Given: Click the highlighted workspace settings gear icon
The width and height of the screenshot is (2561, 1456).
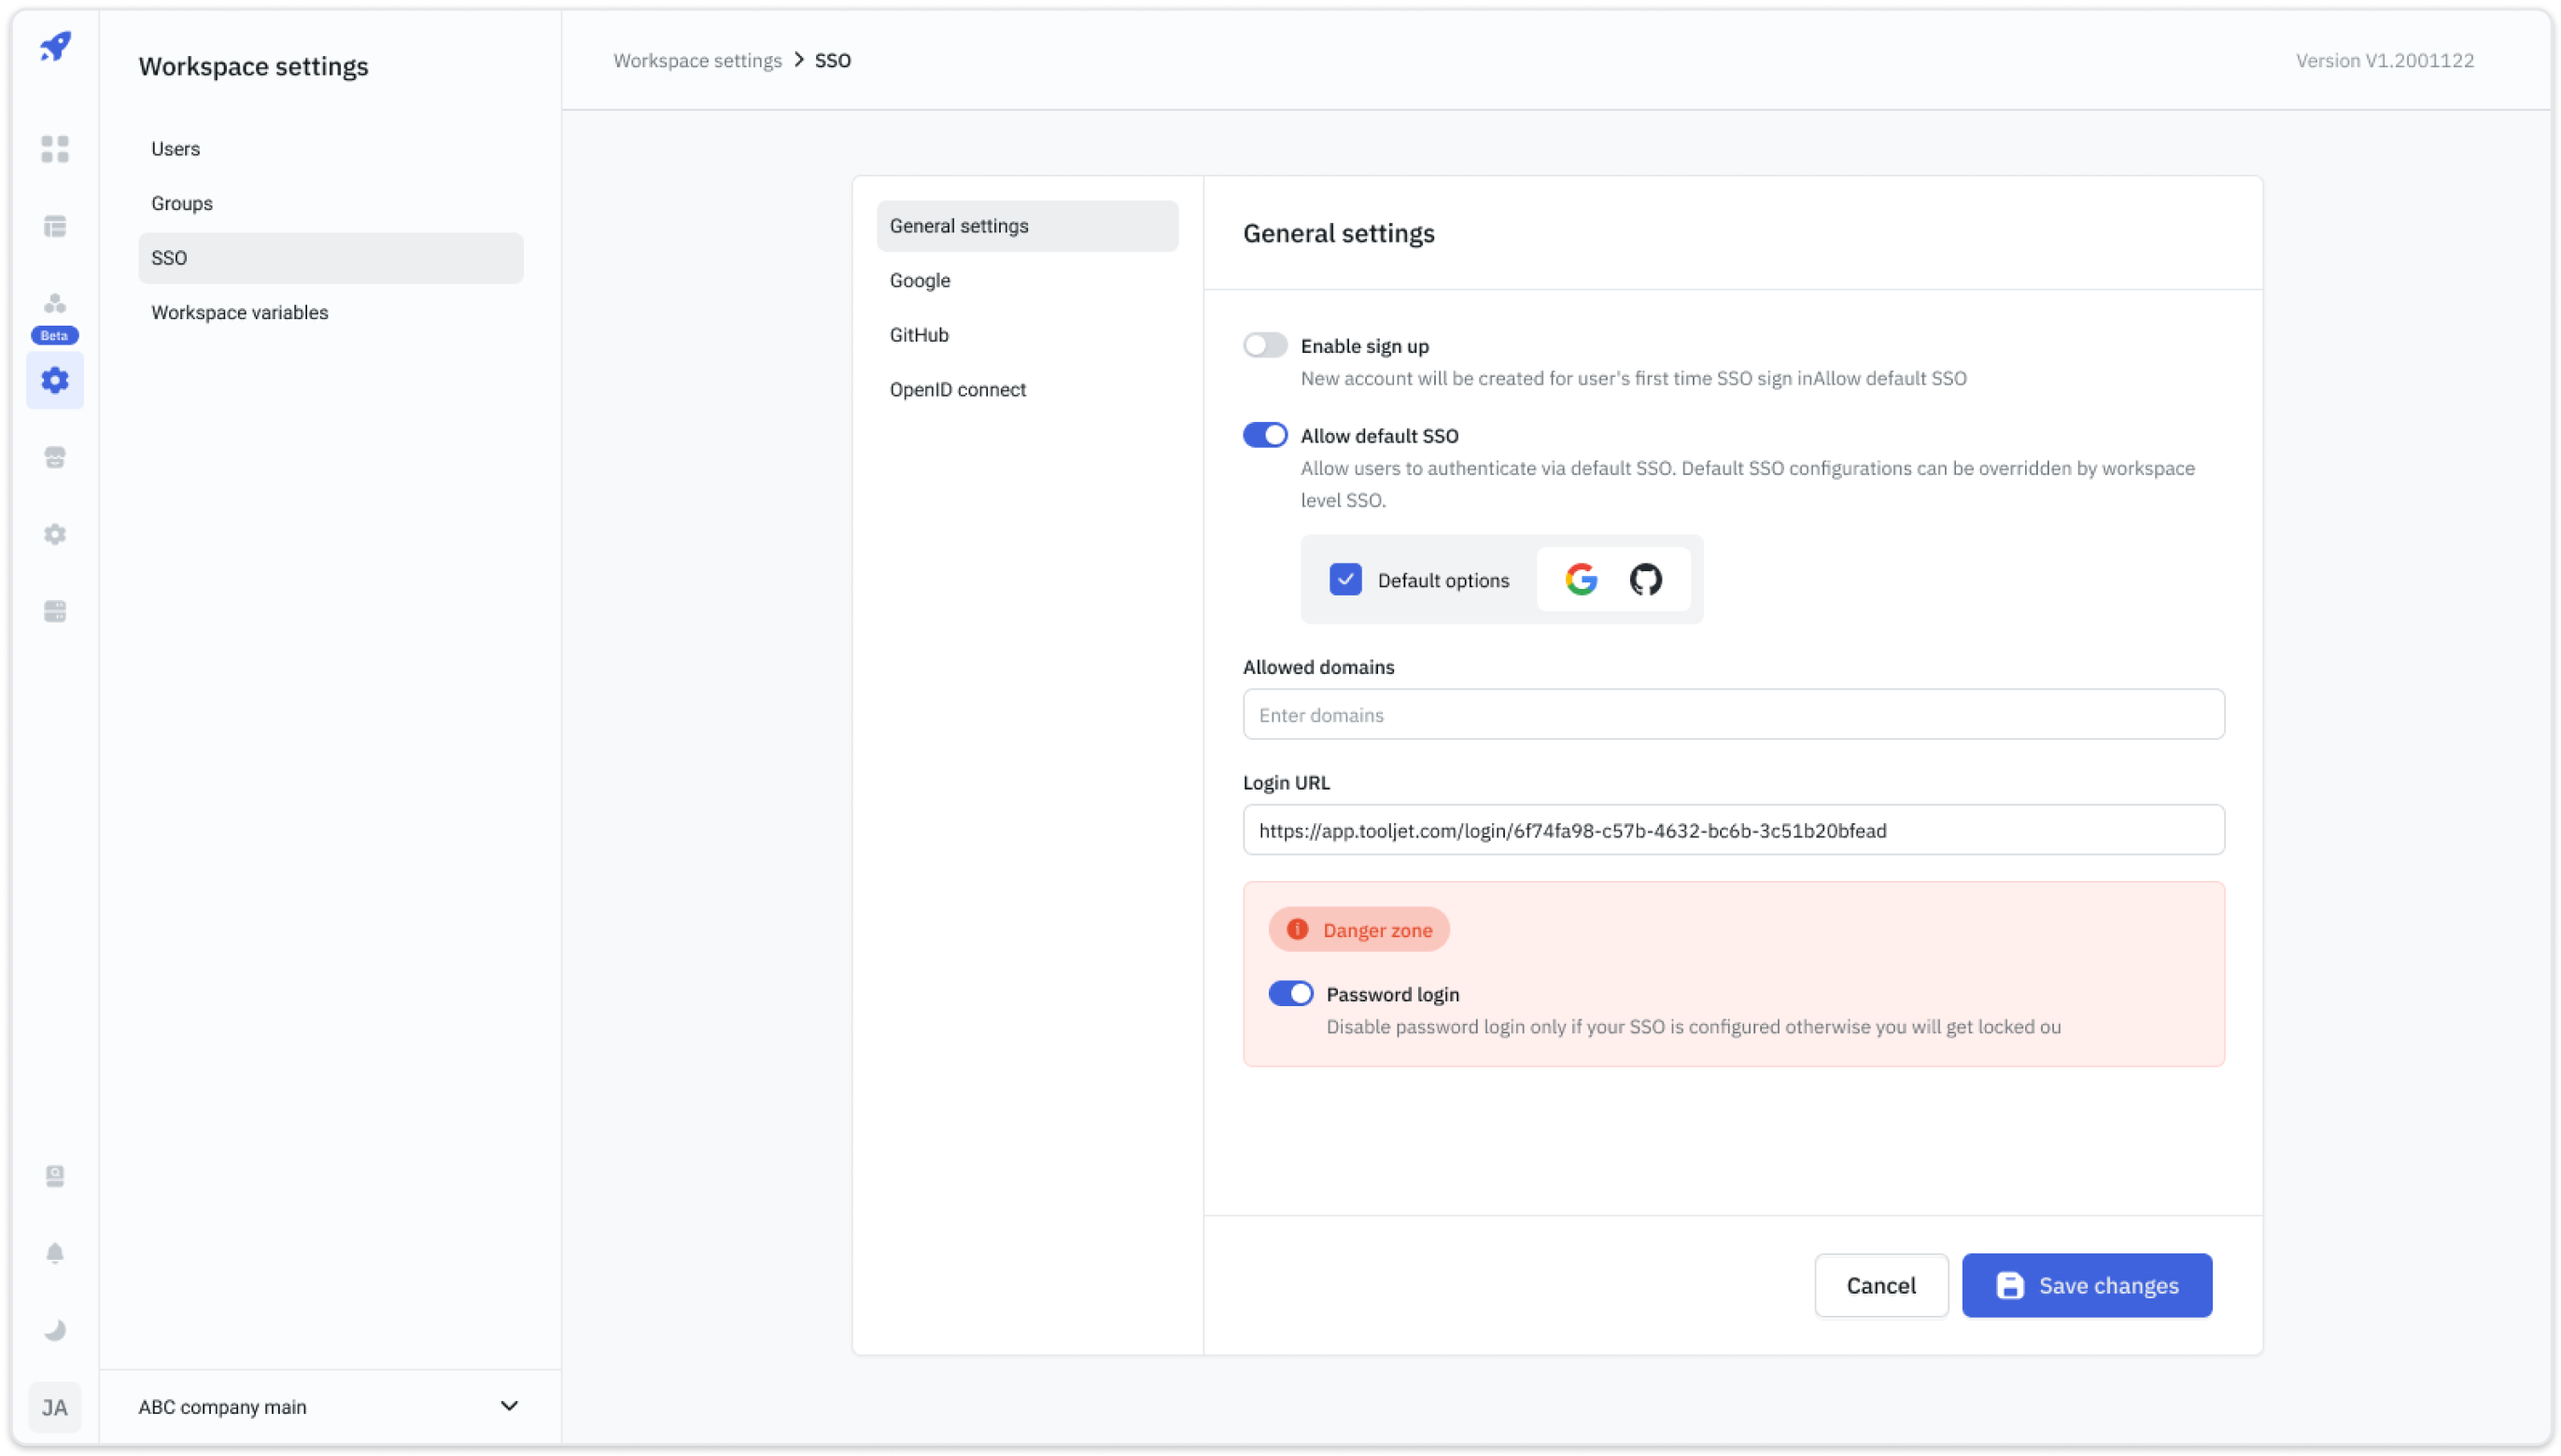Looking at the screenshot, I should click(x=55, y=380).
